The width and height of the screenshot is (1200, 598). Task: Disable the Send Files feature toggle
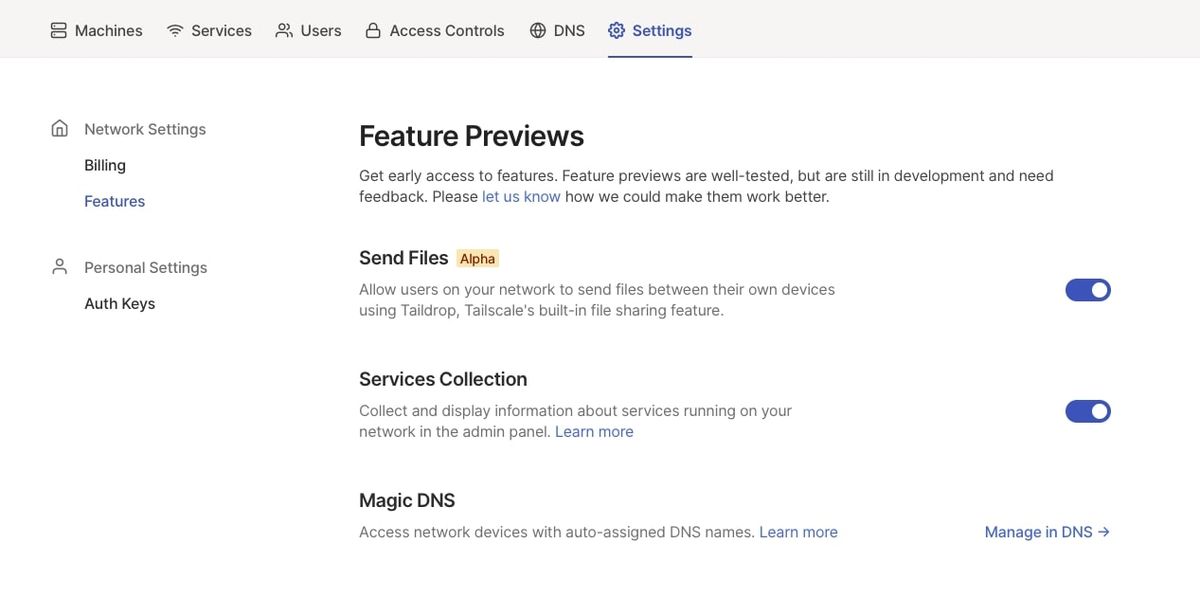(x=1088, y=289)
